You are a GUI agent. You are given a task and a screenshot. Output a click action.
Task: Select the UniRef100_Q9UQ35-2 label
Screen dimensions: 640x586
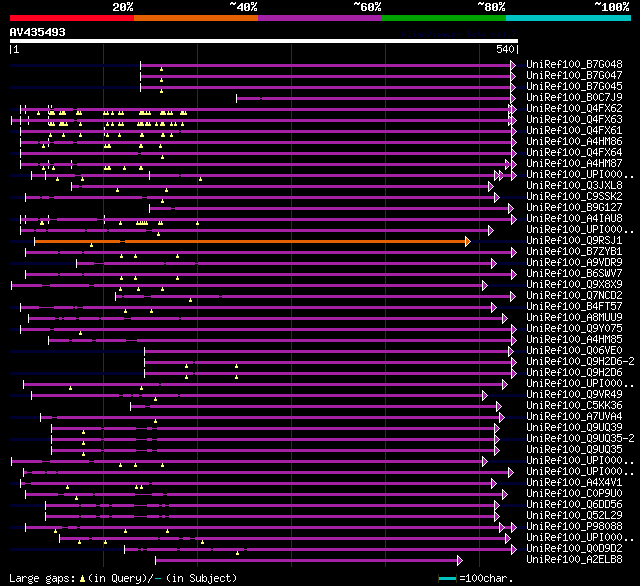580,439
